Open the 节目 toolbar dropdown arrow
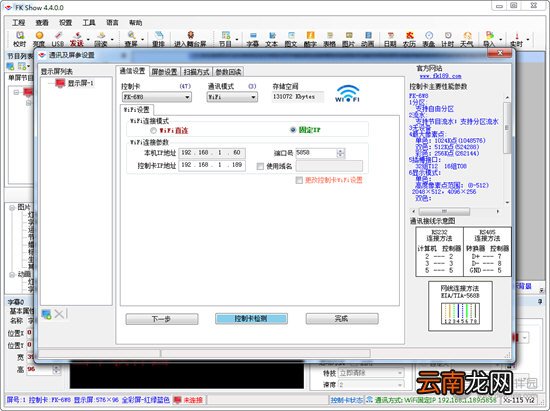 (237, 39)
